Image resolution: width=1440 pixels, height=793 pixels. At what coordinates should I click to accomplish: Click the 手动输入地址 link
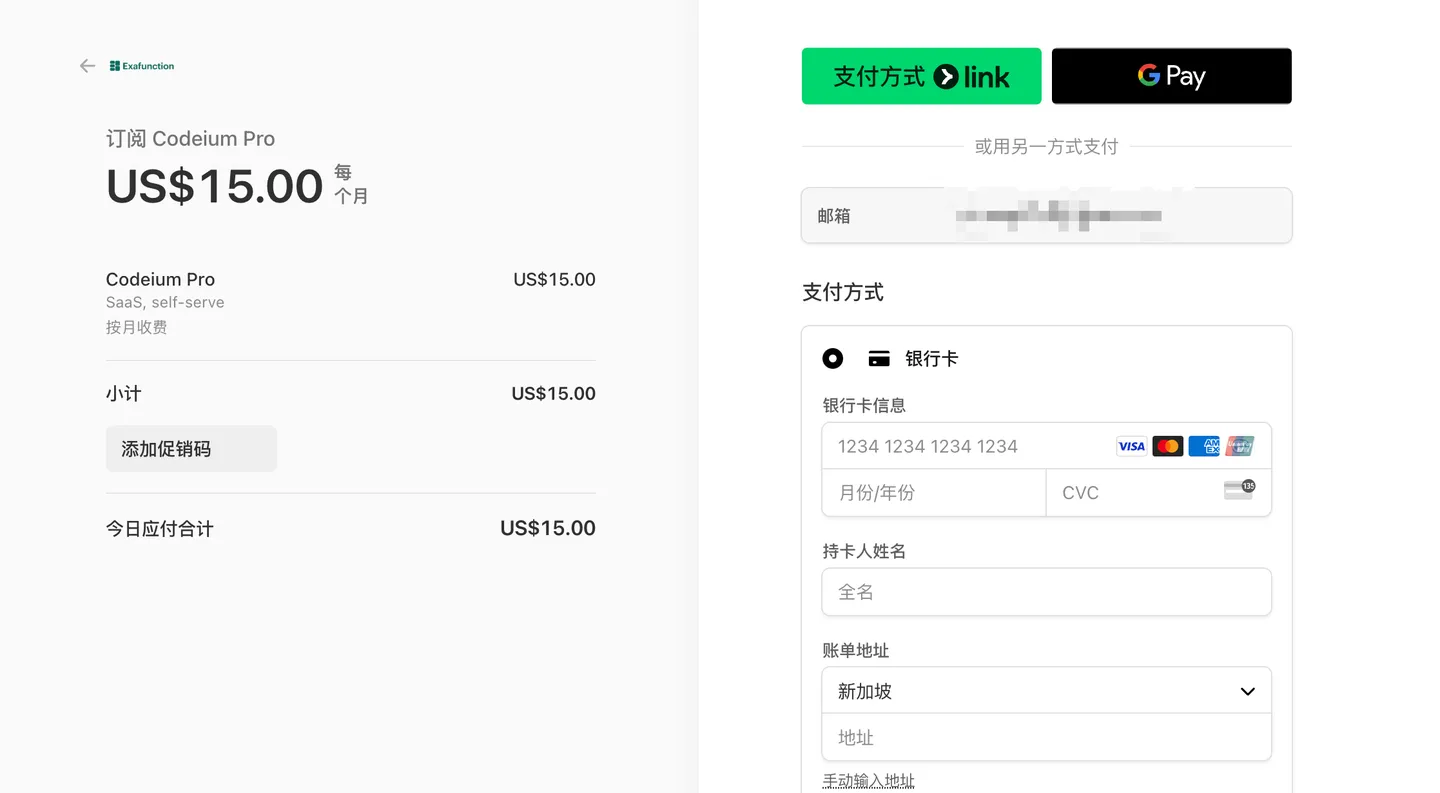pyautogui.click(x=868, y=779)
